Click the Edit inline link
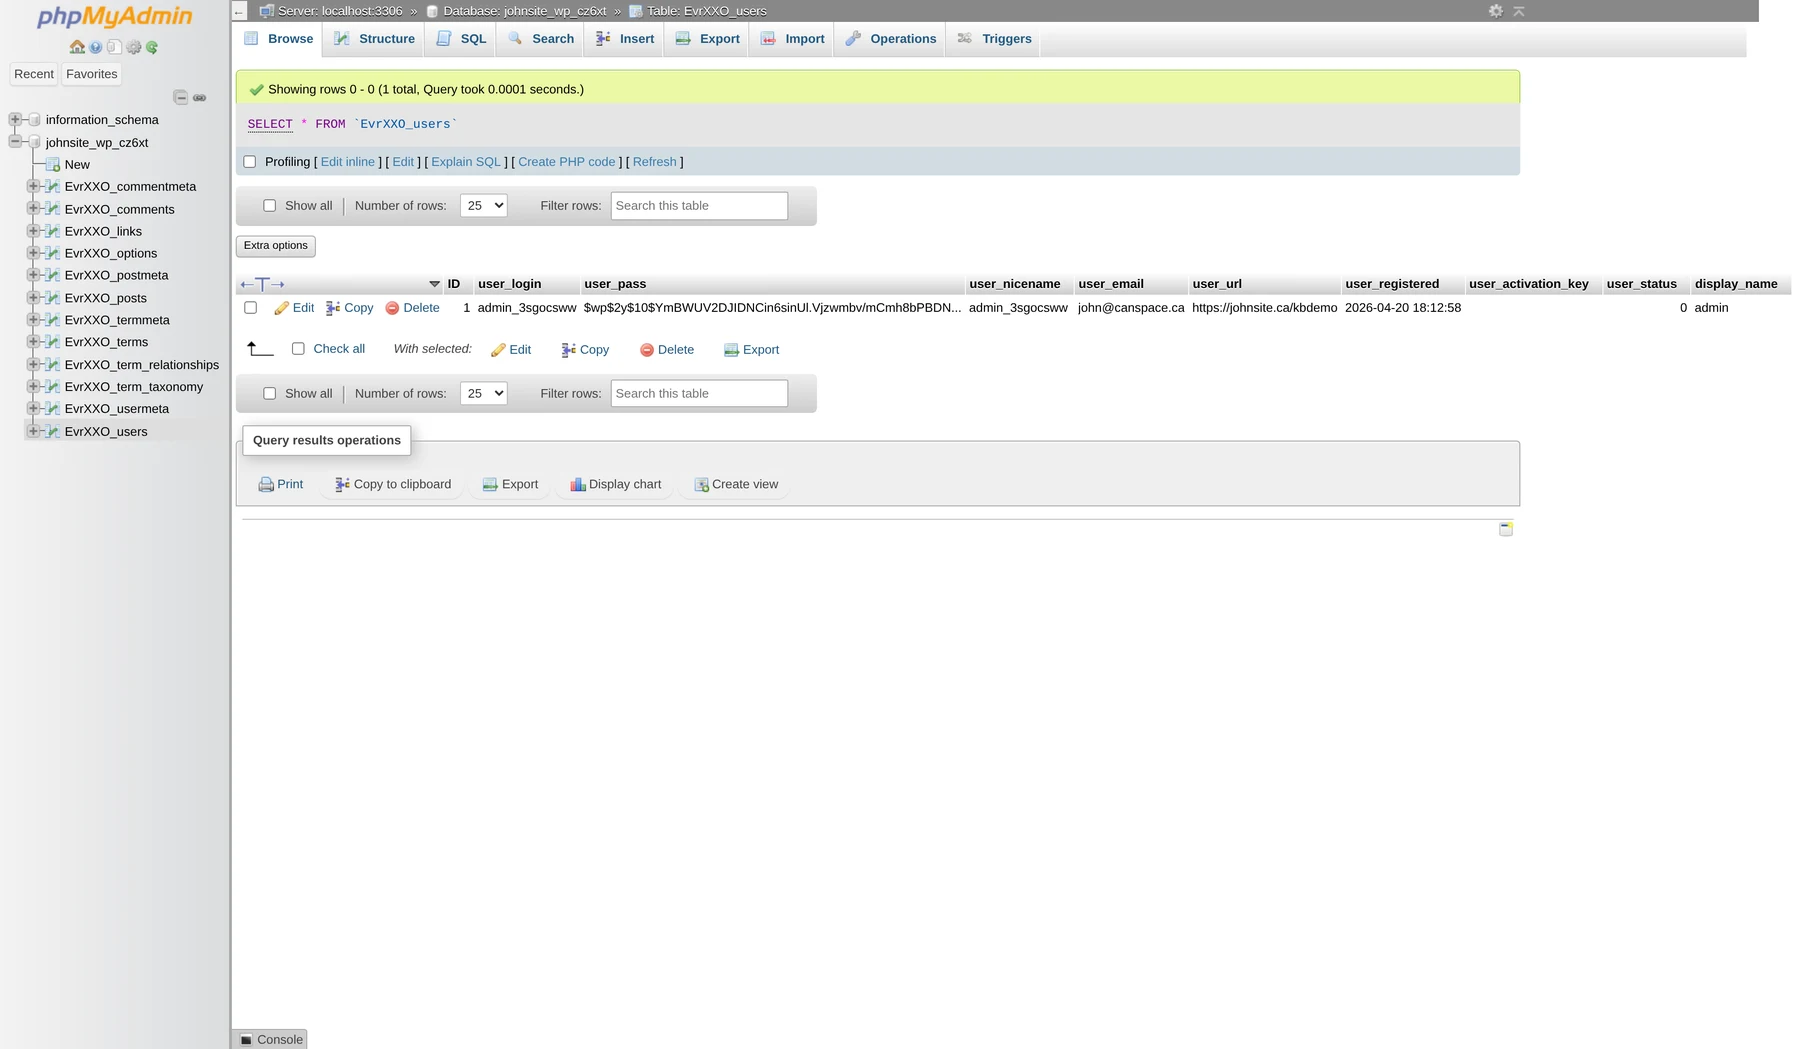The image size is (1800, 1049). tap(348, 162)
